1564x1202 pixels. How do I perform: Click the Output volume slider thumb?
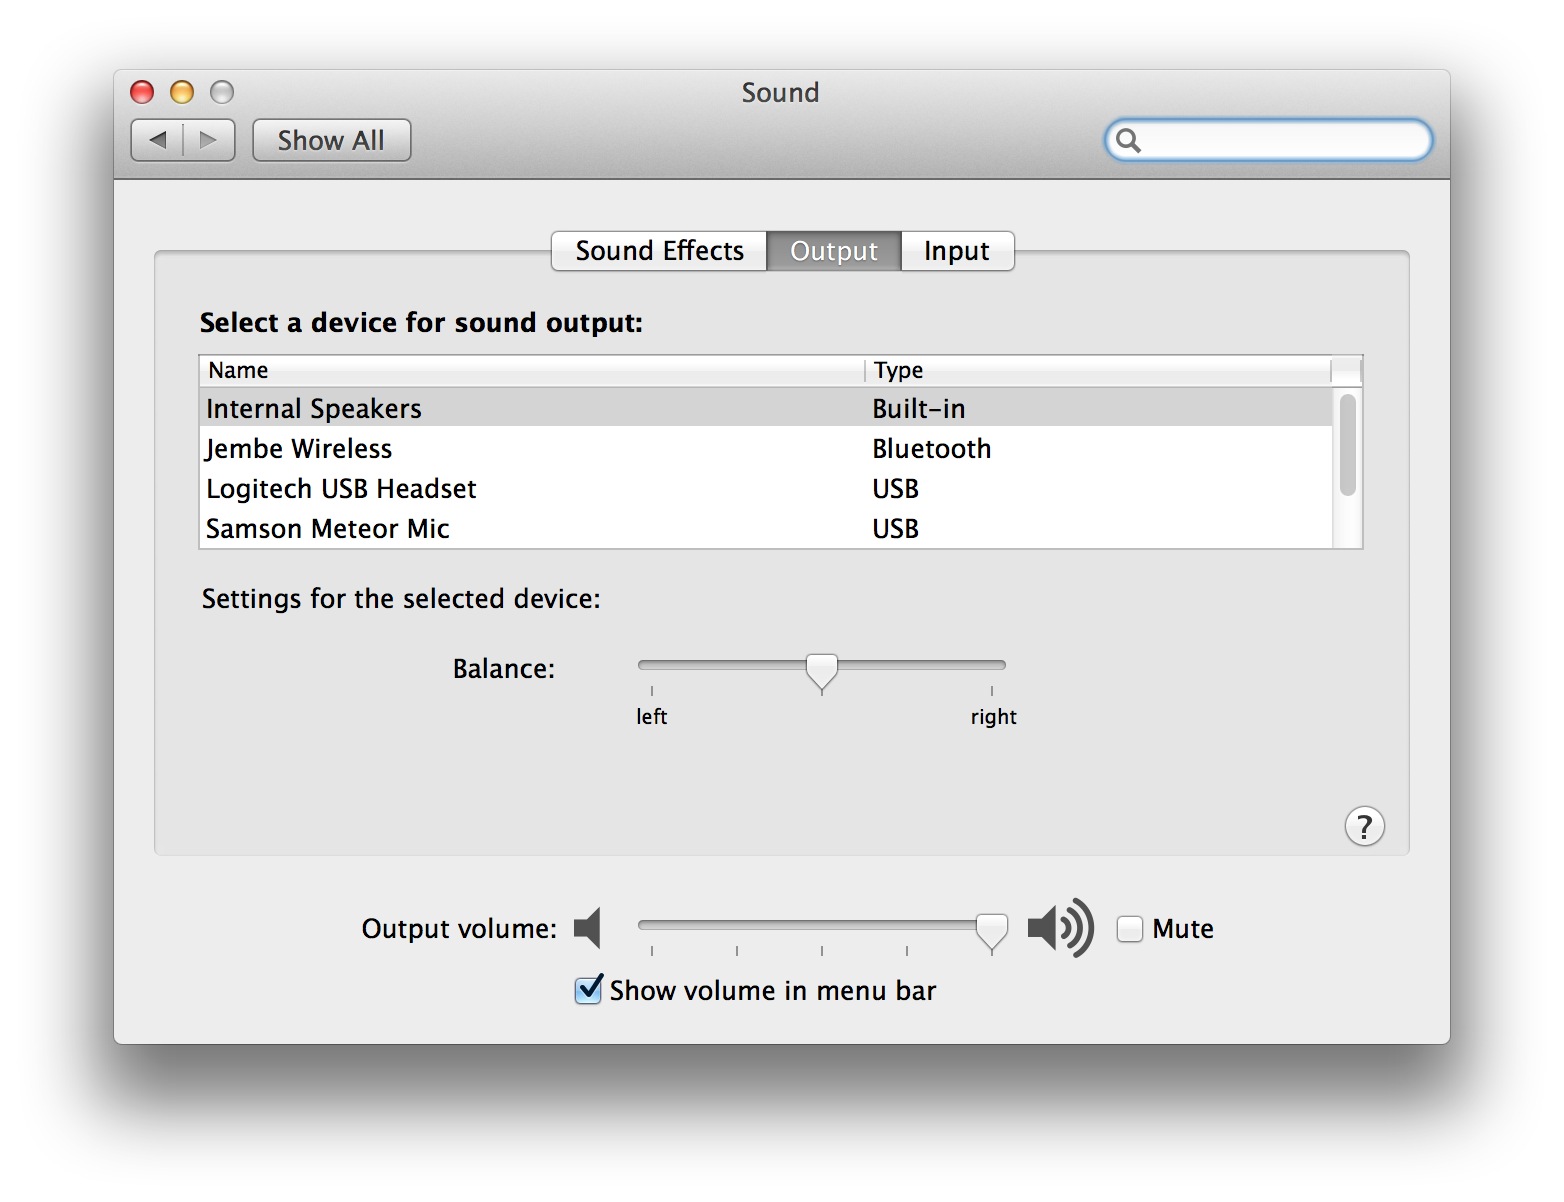click(x=991, y=932)
